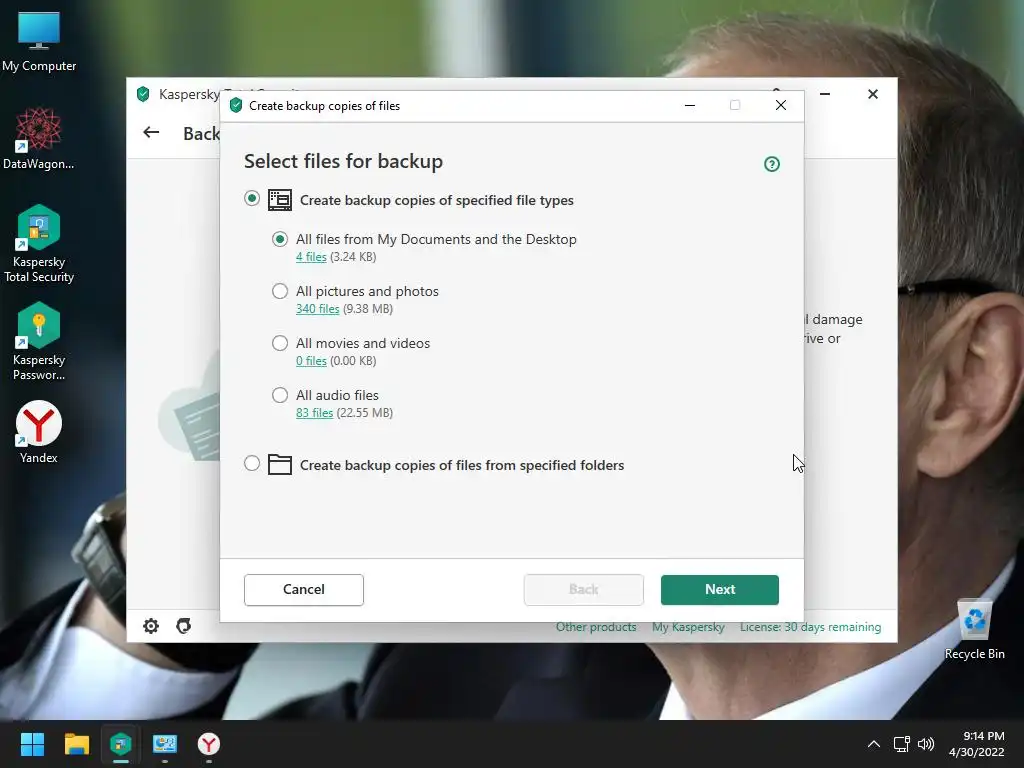The width and height of the screenshot is (1024, 768).
Task: Select 'Create backup copies of files from specified folders'
Action: coord(252,464)
